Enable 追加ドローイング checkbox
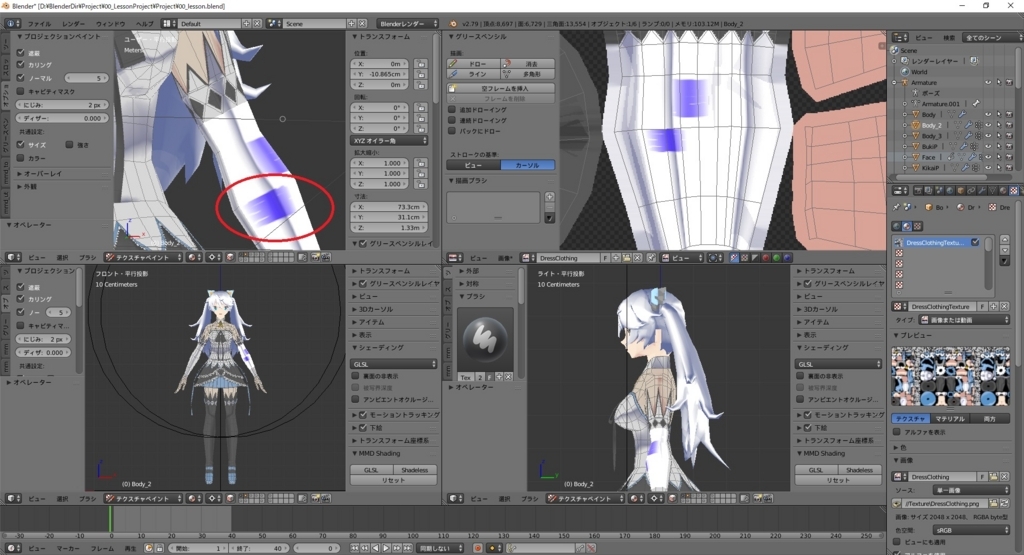This screenshot has height=555, width=1024. click(x=452, y=110)
